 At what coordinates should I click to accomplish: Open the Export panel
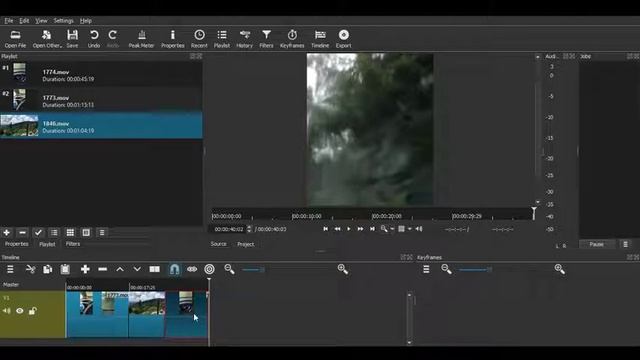click(x=344, y=39)
